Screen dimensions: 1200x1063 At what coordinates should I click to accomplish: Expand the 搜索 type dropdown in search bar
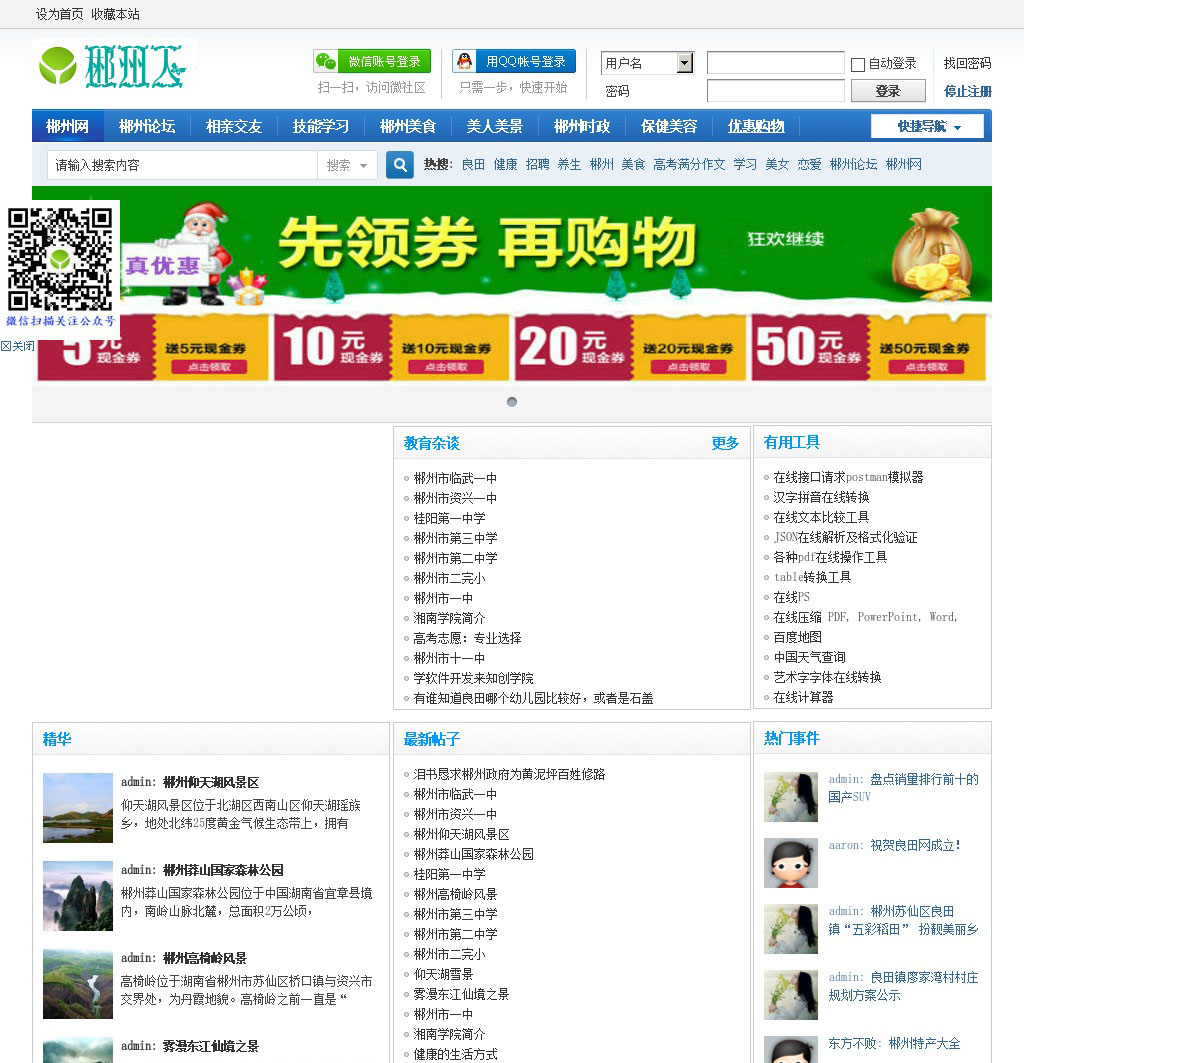(348, 165)
